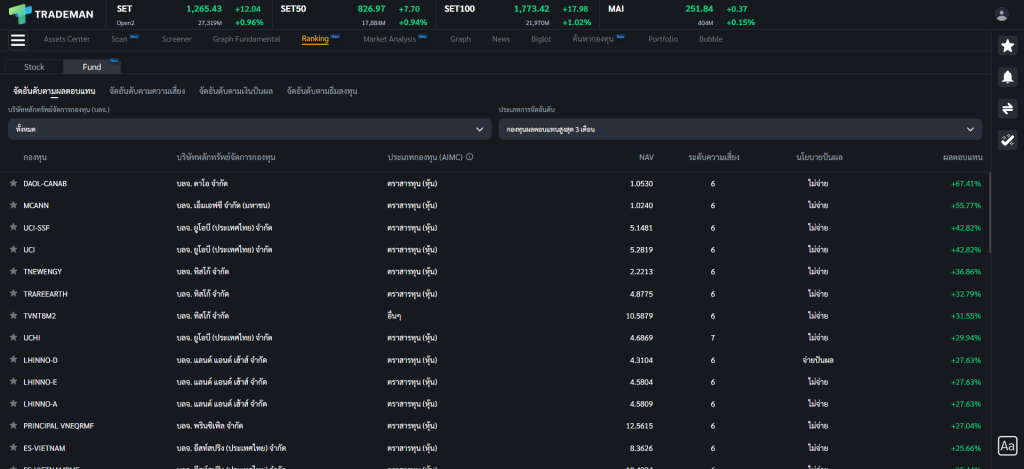This screenshot has height=469, width=1024.
Task: Select the Fund tab
Action: (x=92, y=67)
